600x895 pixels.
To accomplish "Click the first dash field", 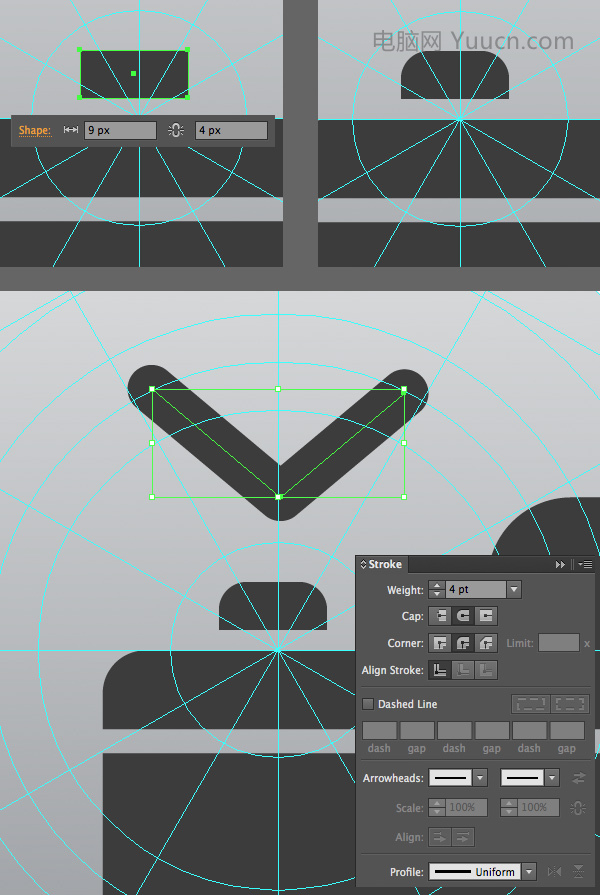I will point(379,730).
